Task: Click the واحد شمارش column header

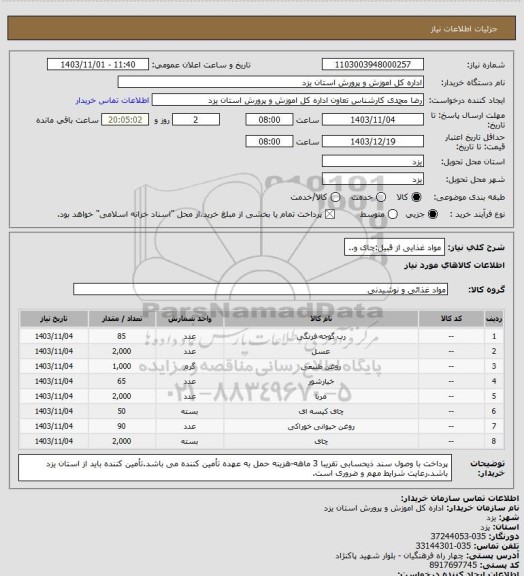Action: (x=190, y=319)
